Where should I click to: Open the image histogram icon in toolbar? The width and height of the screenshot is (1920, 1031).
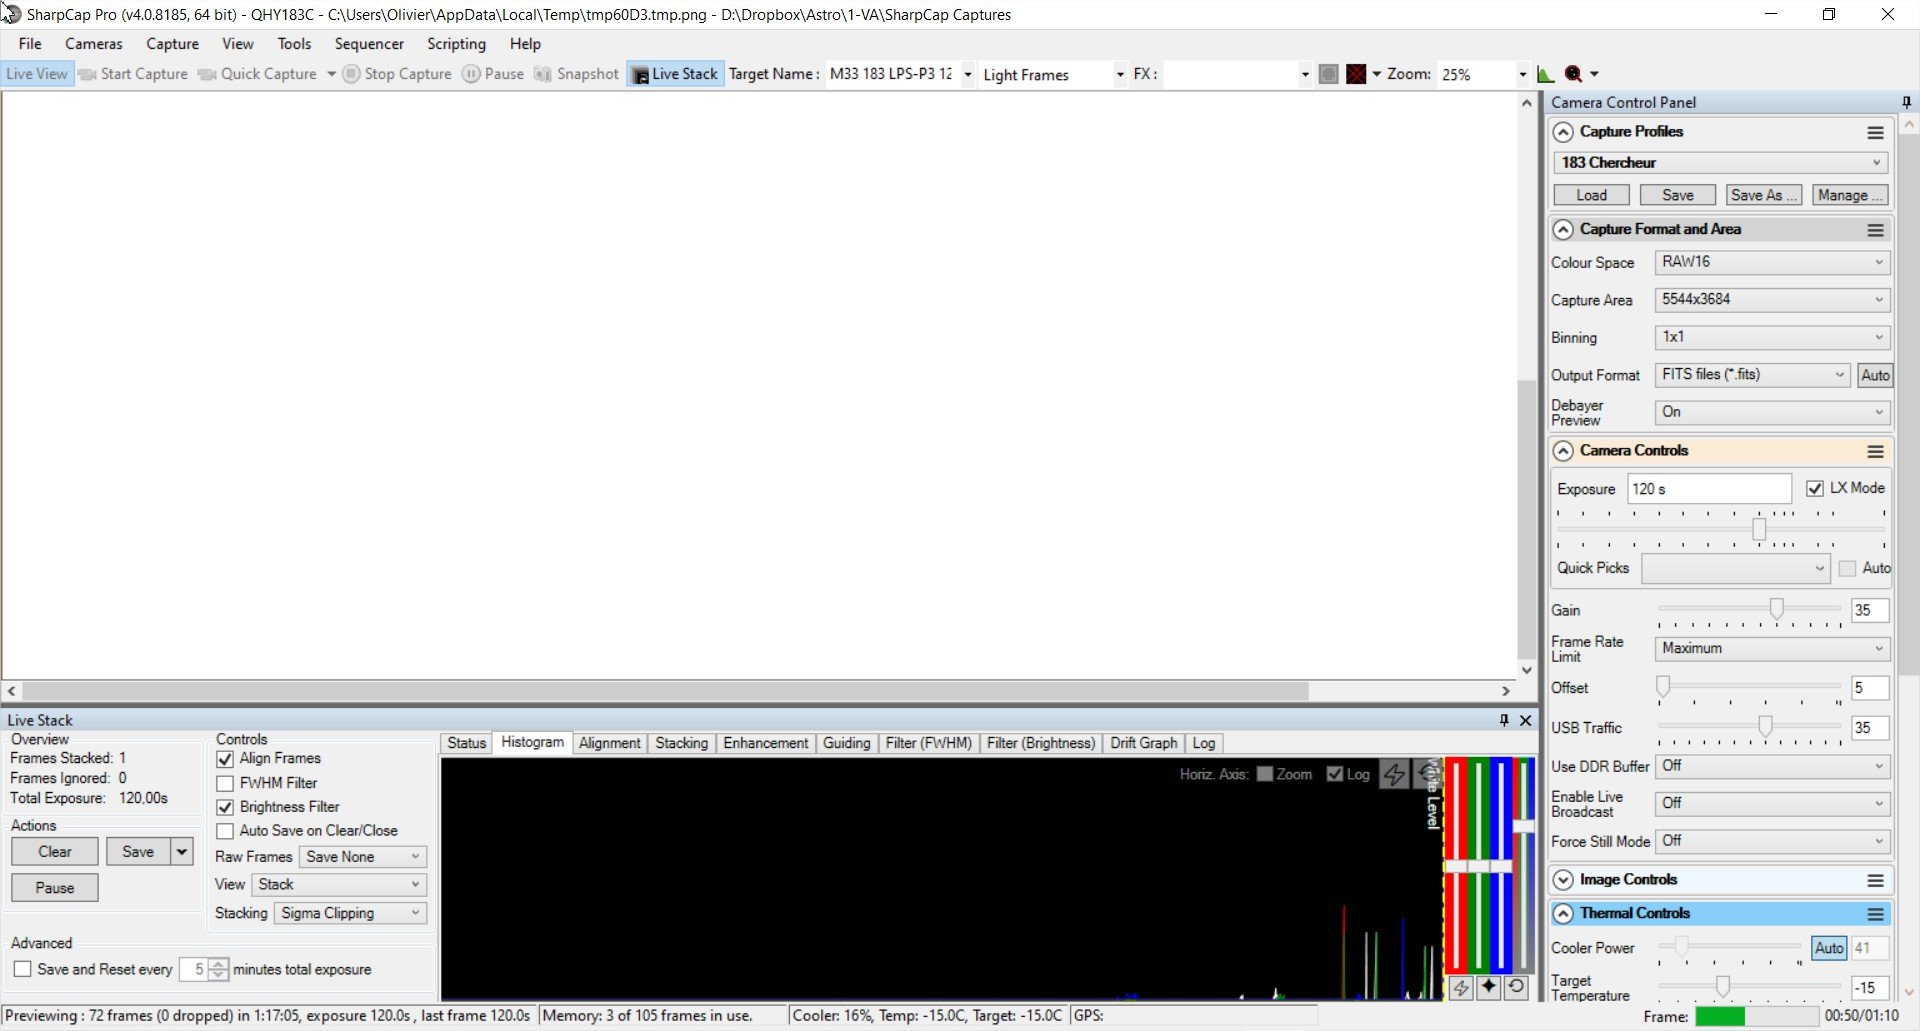tap(1545, 74)
